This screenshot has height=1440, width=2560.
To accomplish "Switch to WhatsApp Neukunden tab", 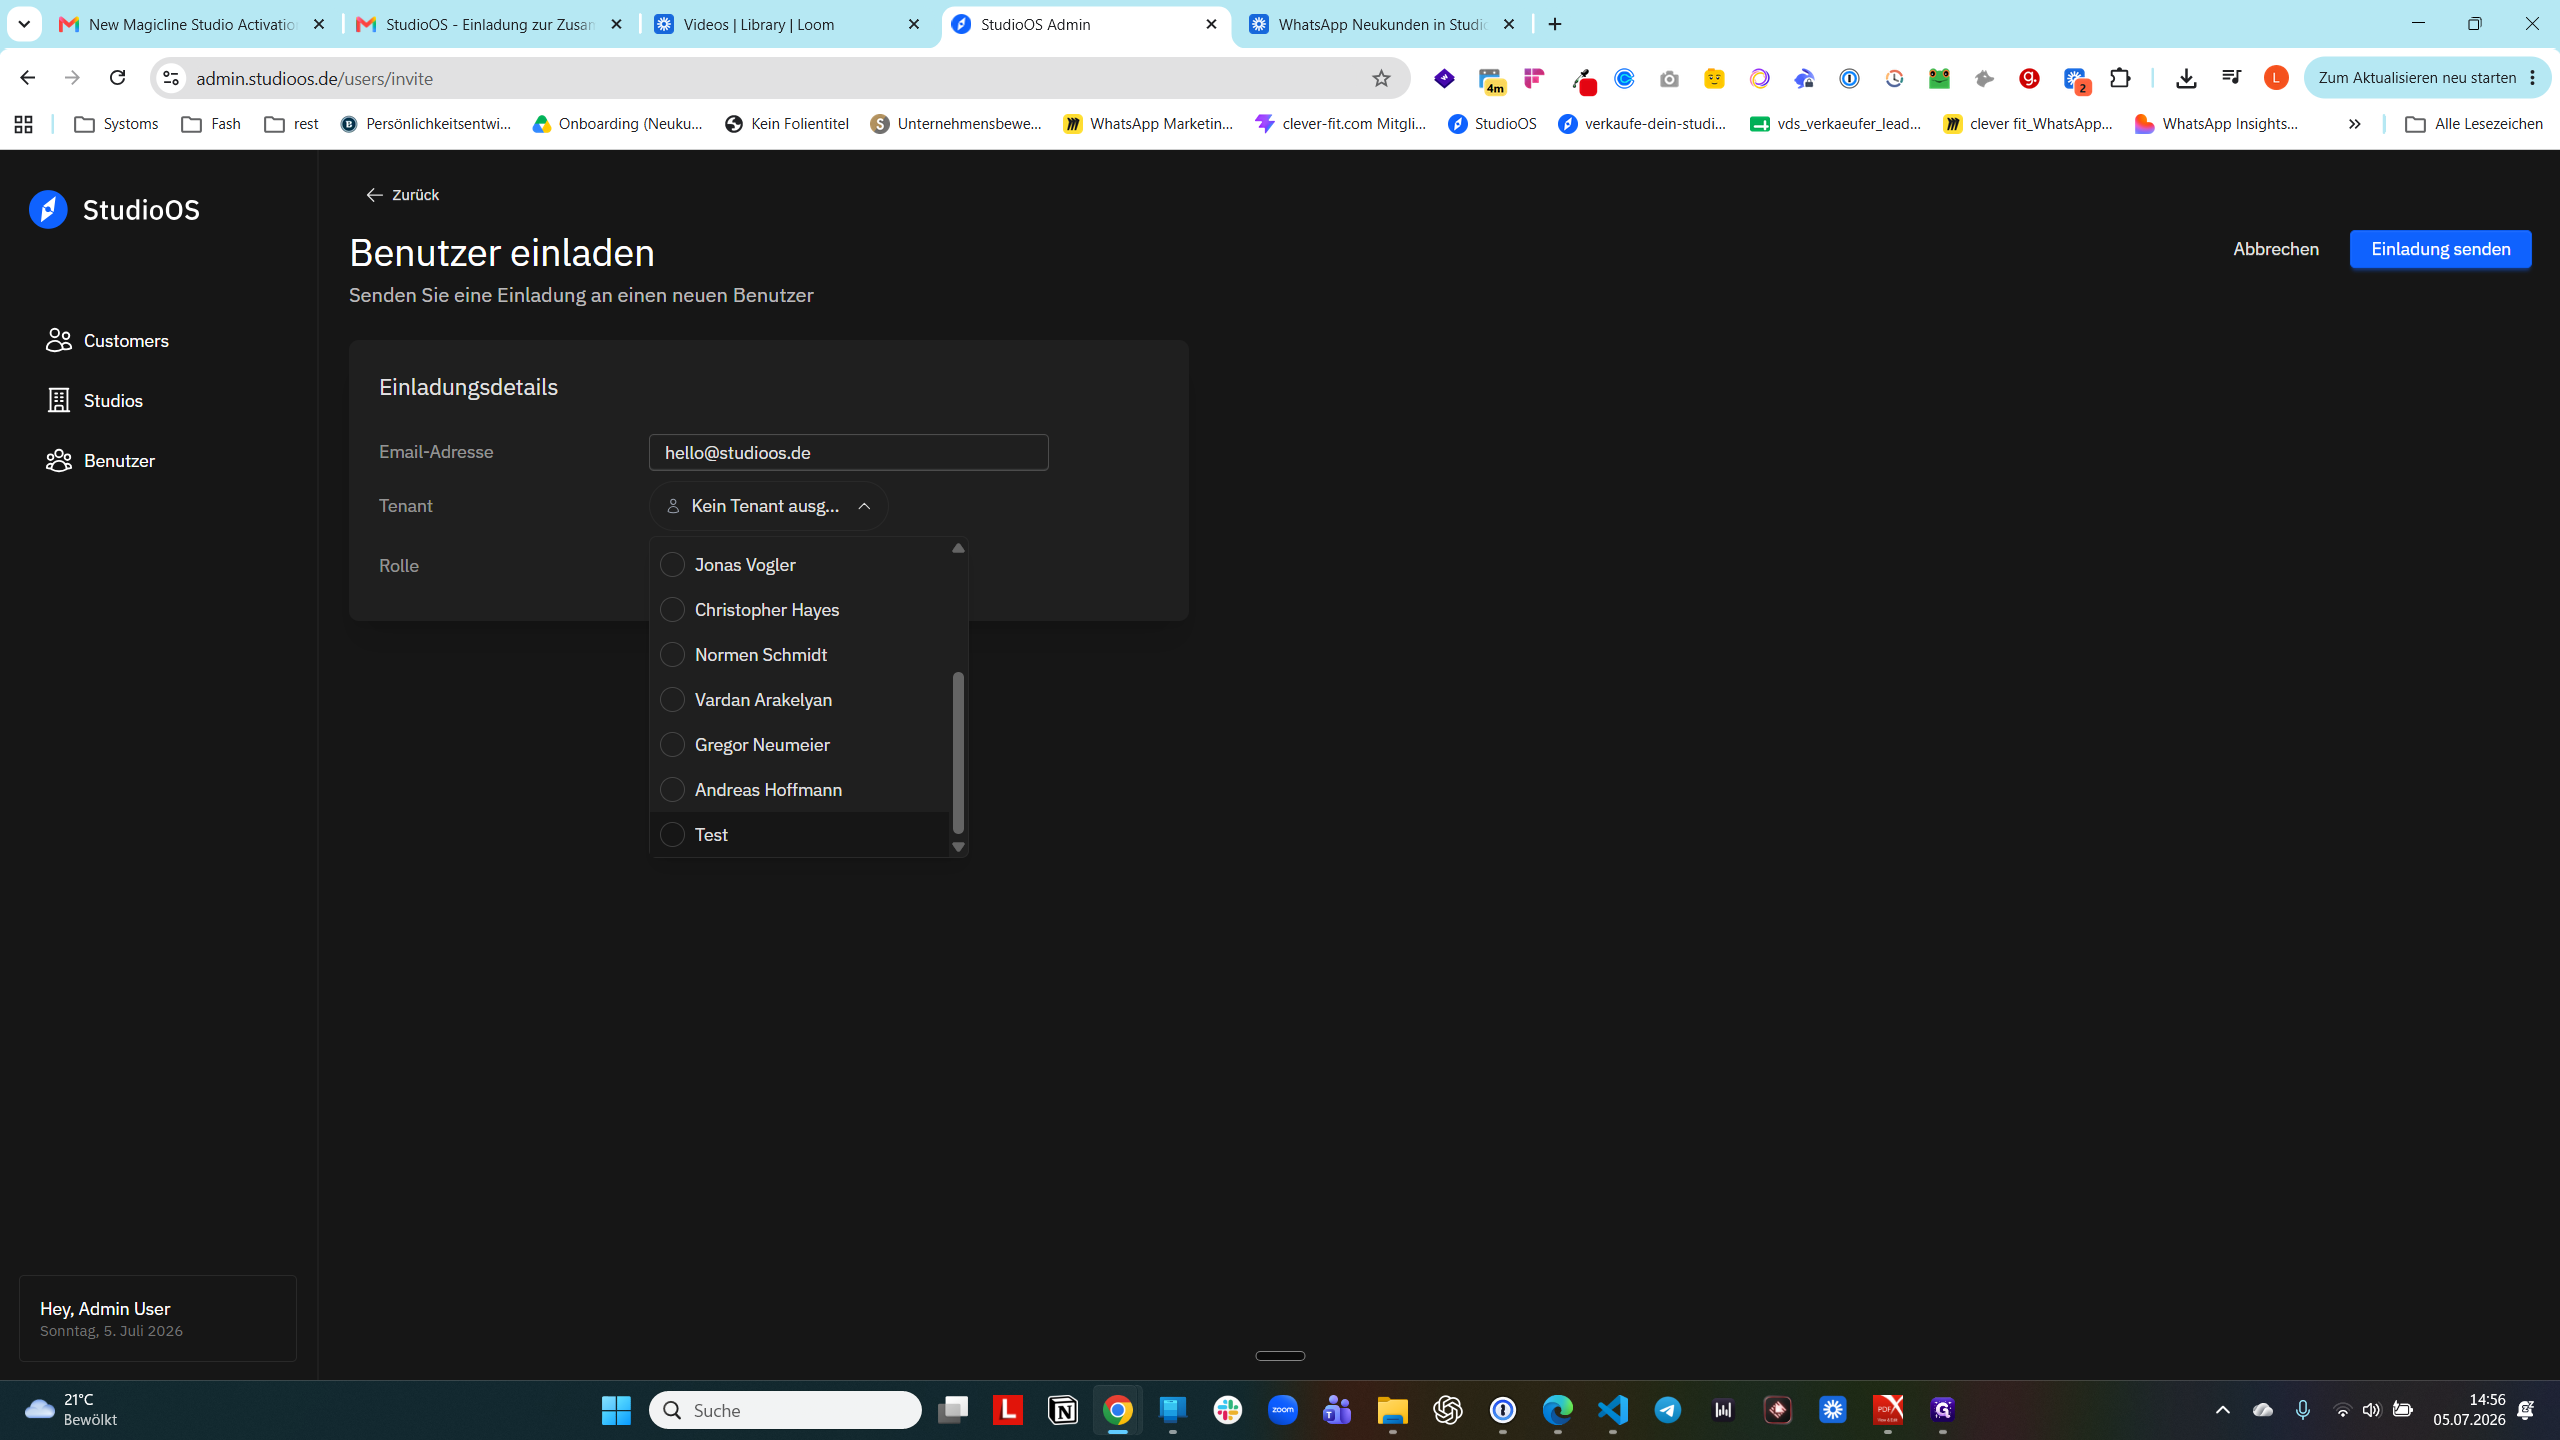I will (x=1383, y=24).
